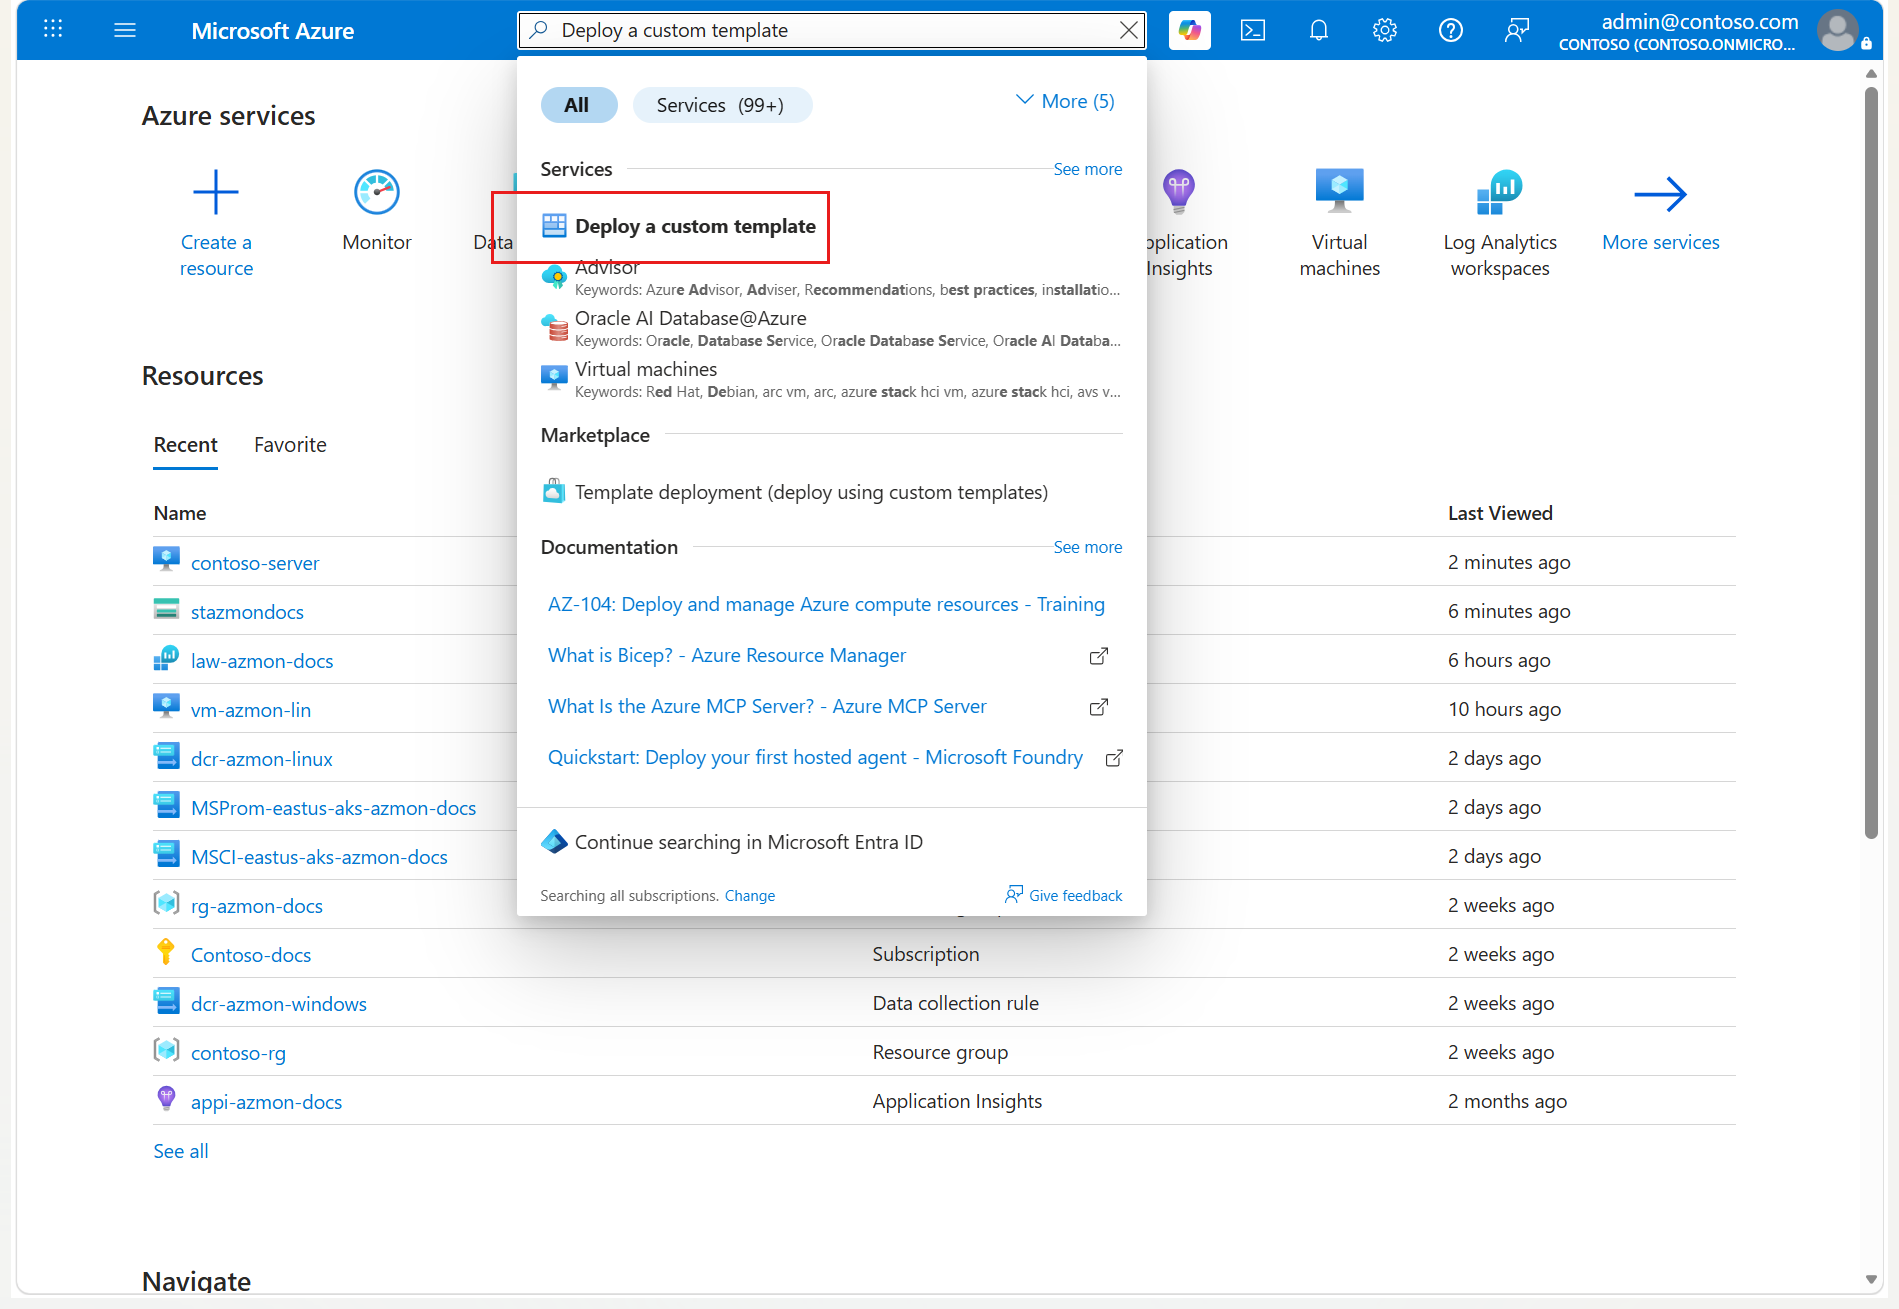Image resolution: width=1899 pixels, height=1309 pixels.
Task: Click inside the portal search field
Action: 832,30
